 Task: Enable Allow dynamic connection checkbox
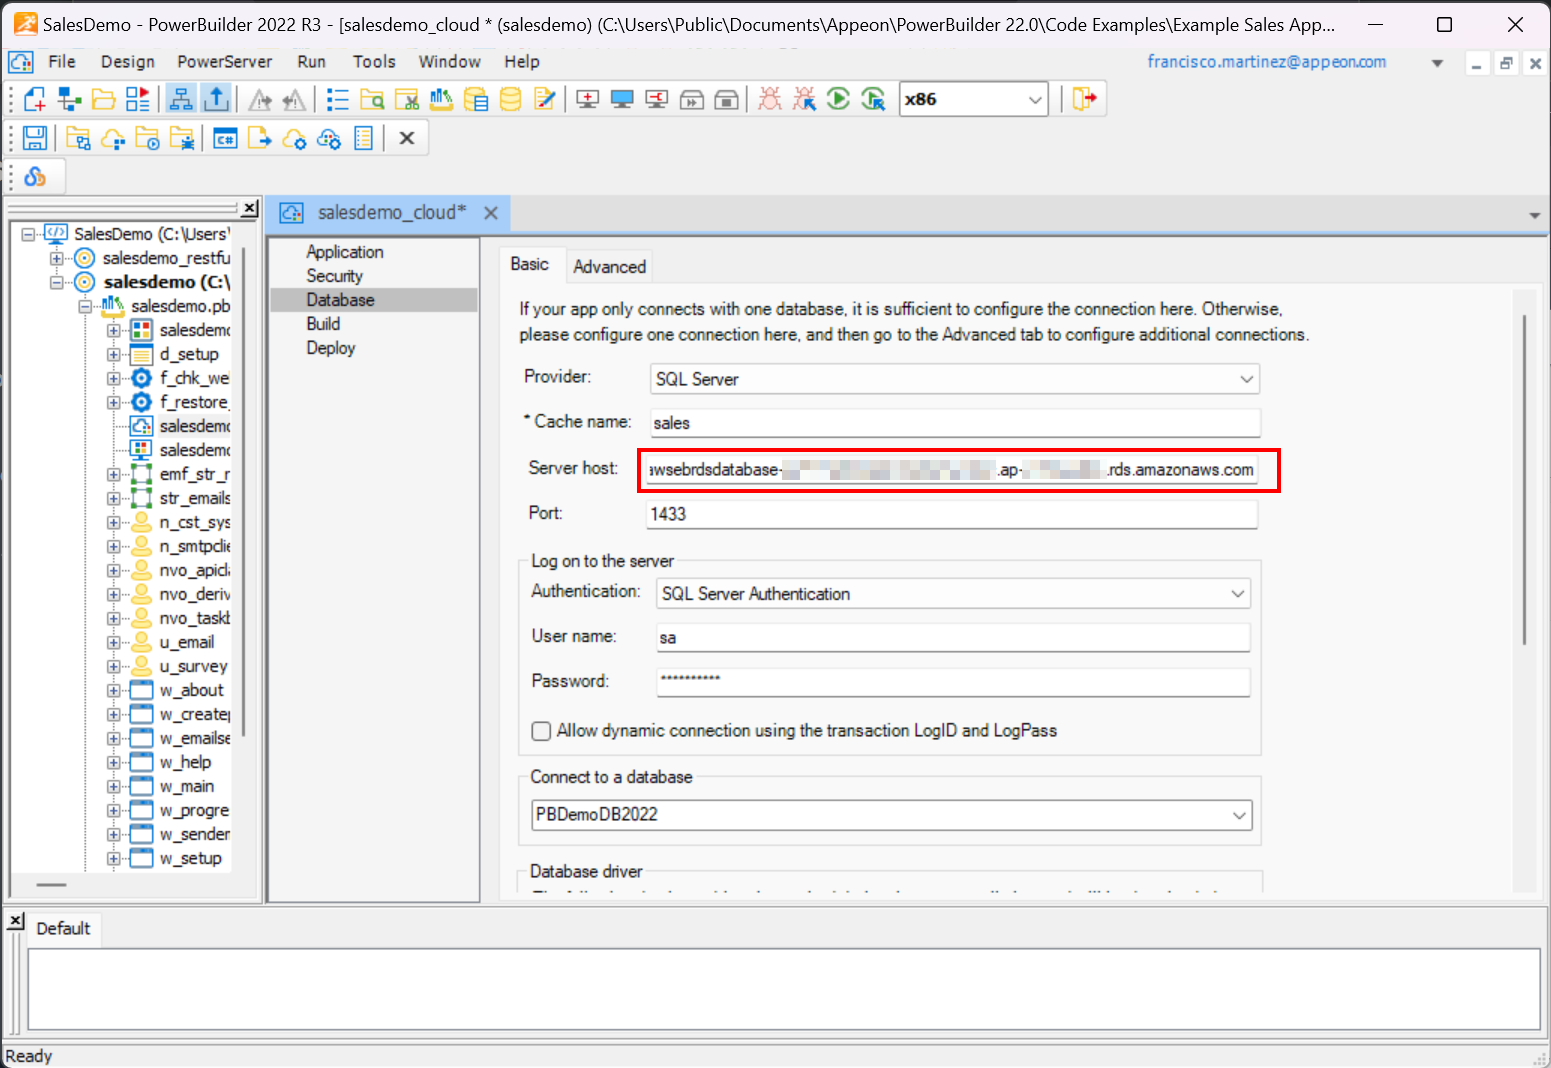pos(541,731)
